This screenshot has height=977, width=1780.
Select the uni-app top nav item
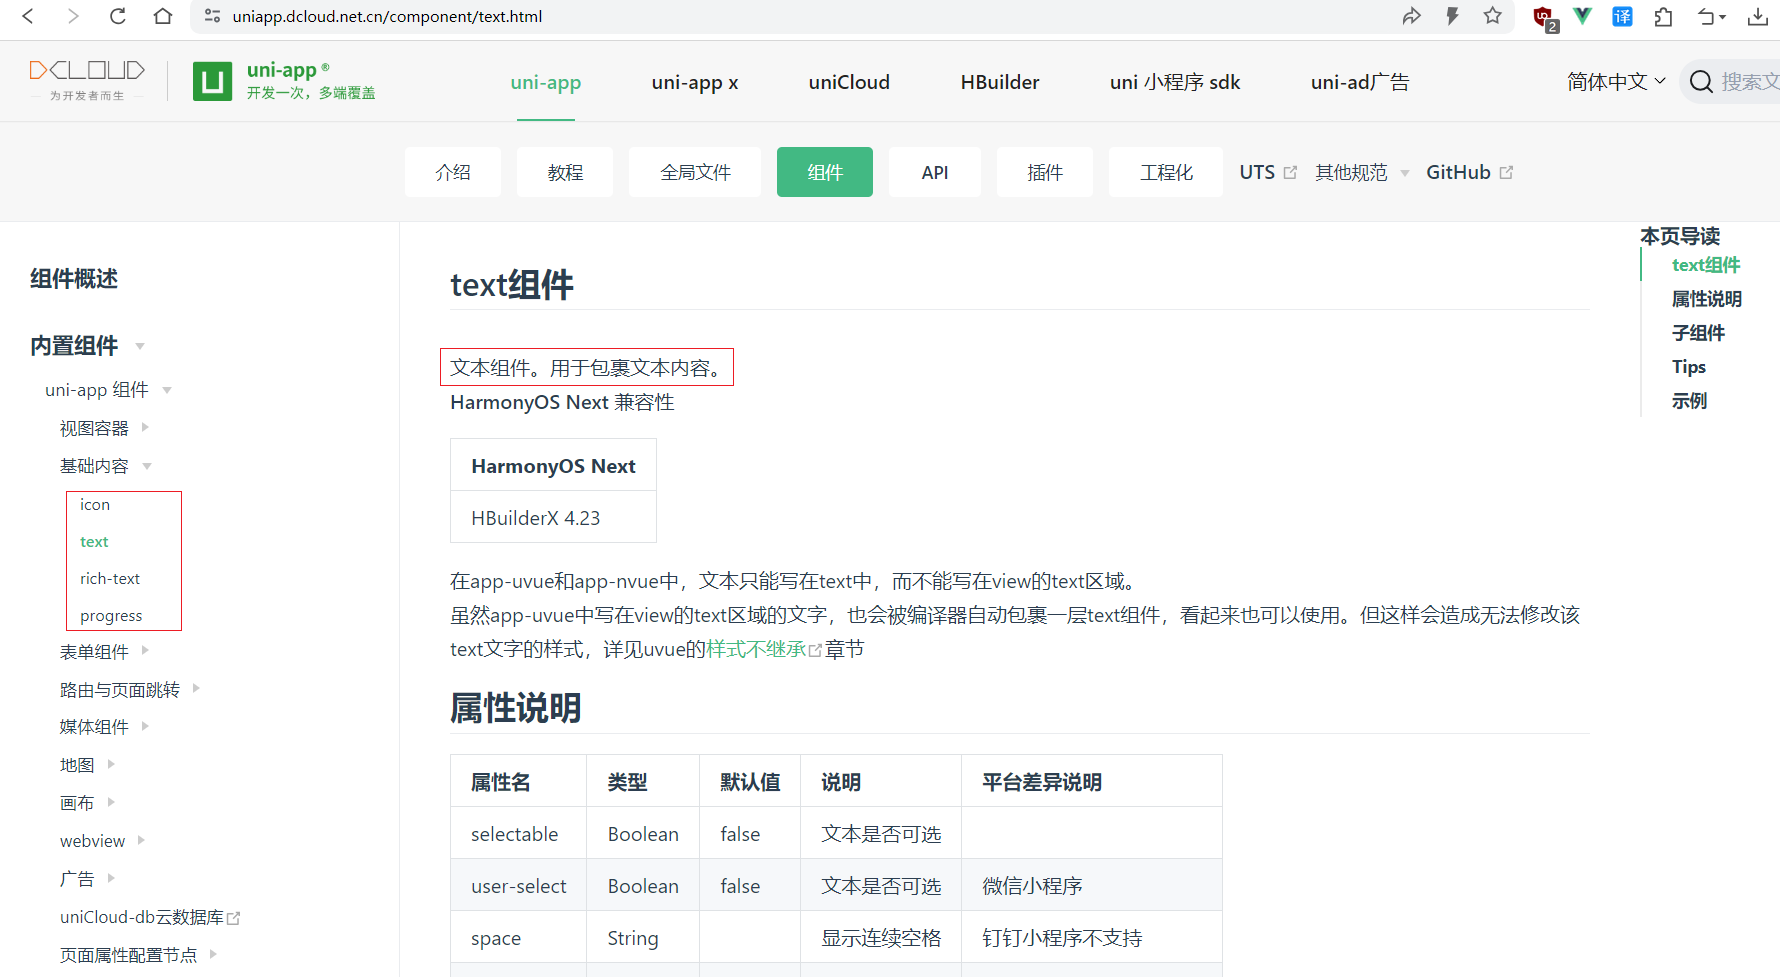point(546,82)
